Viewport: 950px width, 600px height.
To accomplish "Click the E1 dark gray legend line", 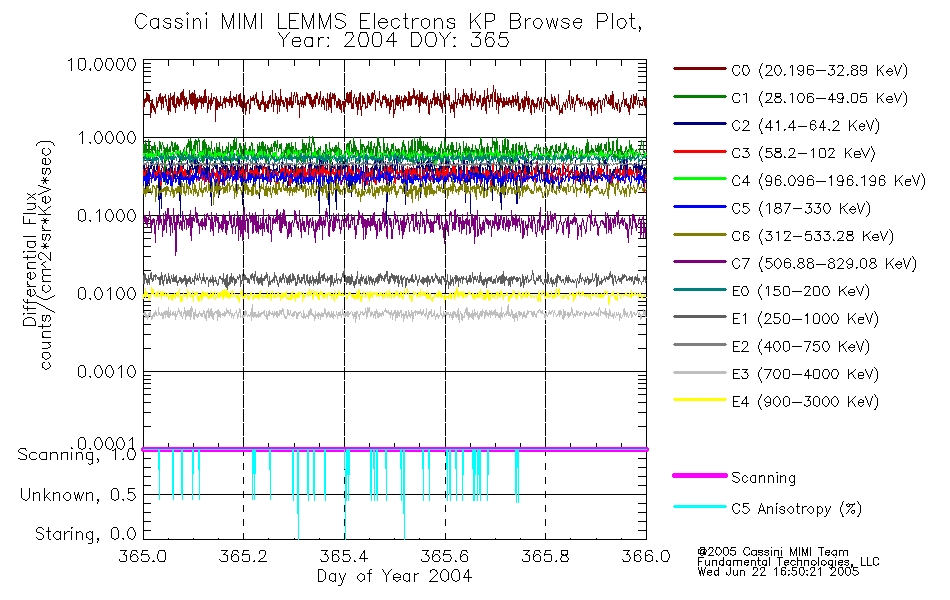I will click(x=699, y=317).
